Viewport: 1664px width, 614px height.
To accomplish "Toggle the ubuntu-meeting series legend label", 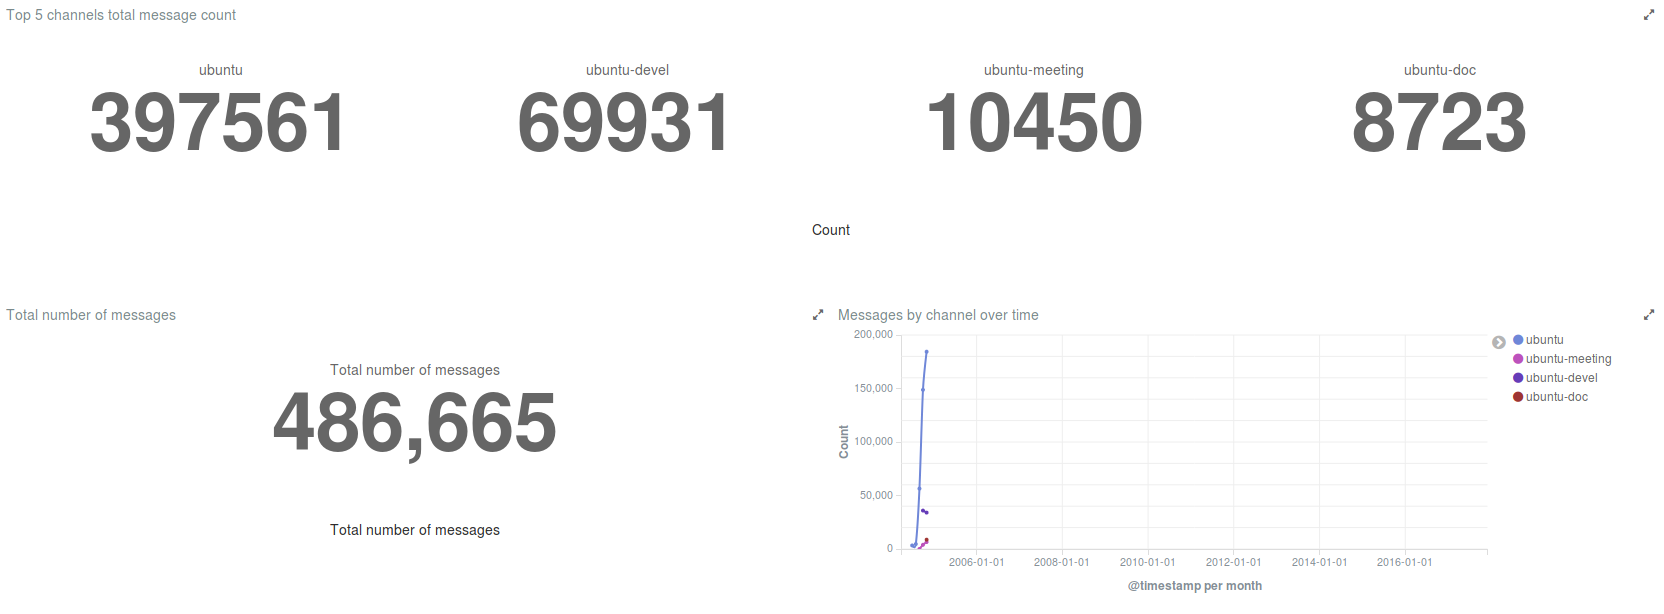I will tap(1568, 359).
